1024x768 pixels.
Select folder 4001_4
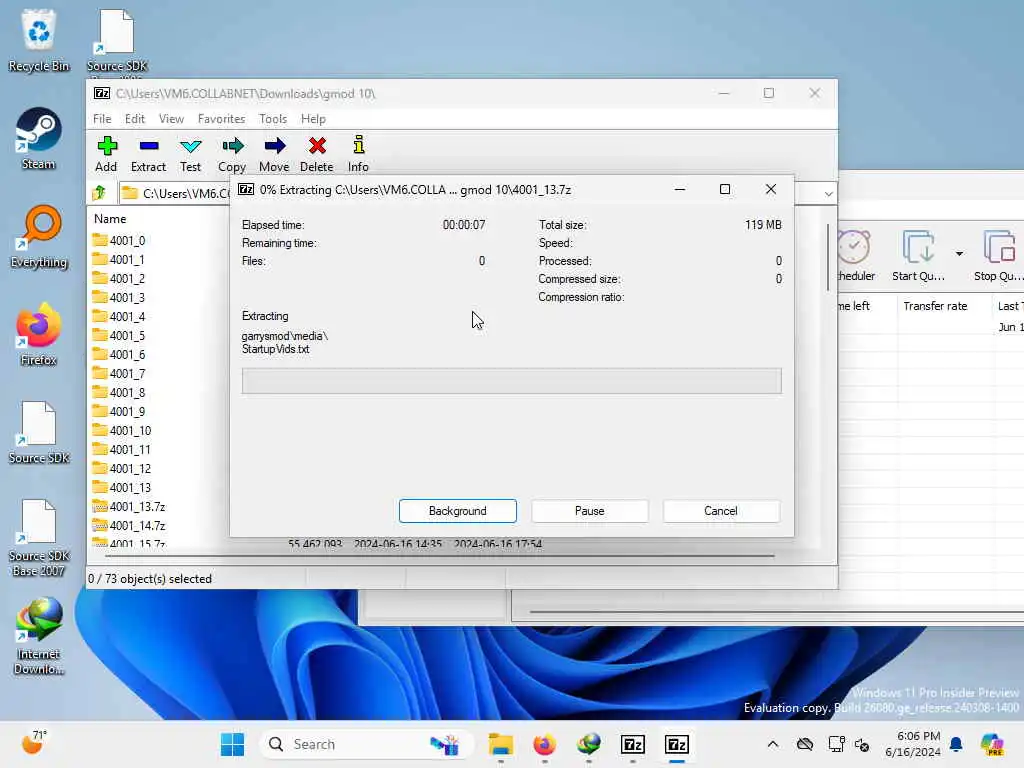pyautogui.click(x=119, y=316)
